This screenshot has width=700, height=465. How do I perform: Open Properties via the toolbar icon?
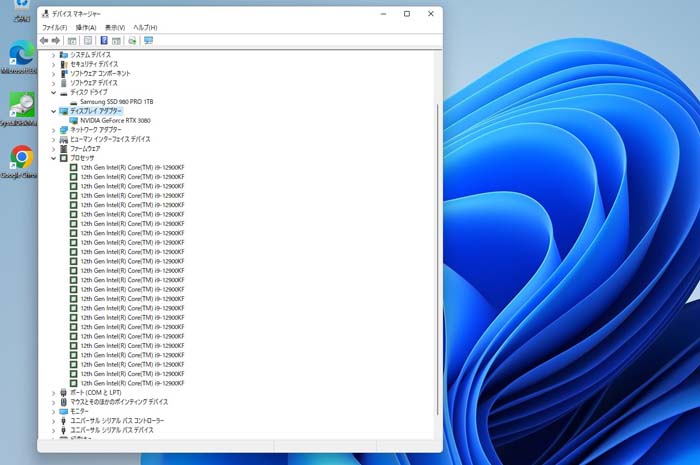(88, 41)
